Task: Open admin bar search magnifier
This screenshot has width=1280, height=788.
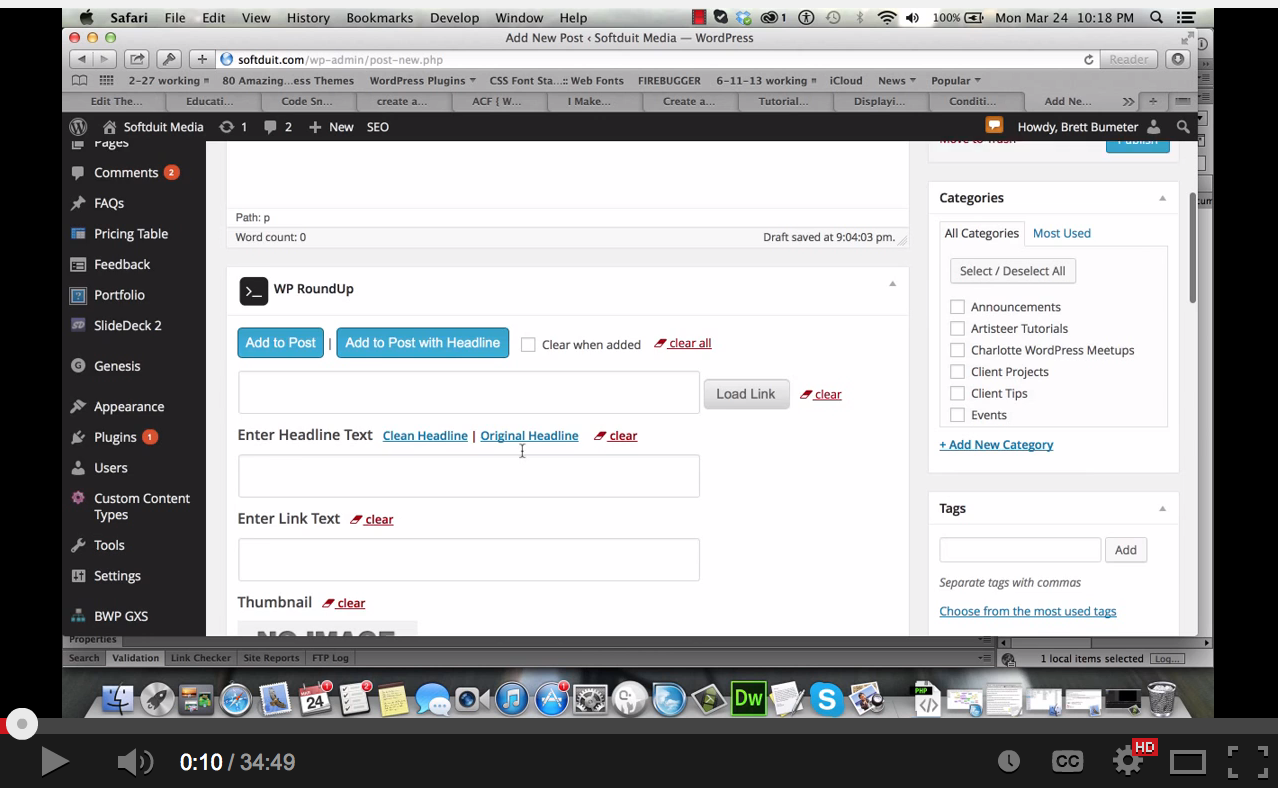Action: [x=1183, y=127]
